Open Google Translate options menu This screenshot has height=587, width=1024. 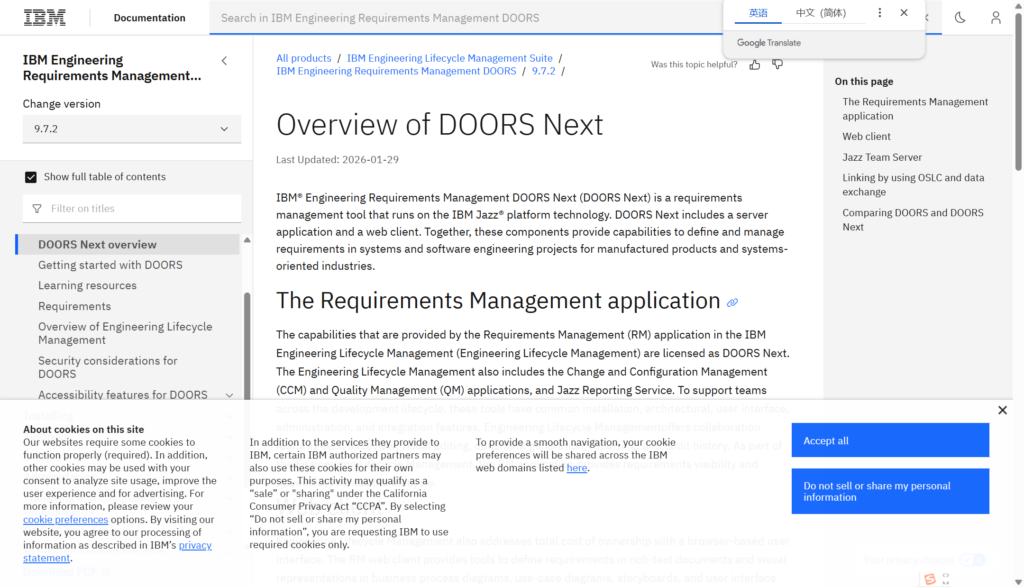coord(880,13)
